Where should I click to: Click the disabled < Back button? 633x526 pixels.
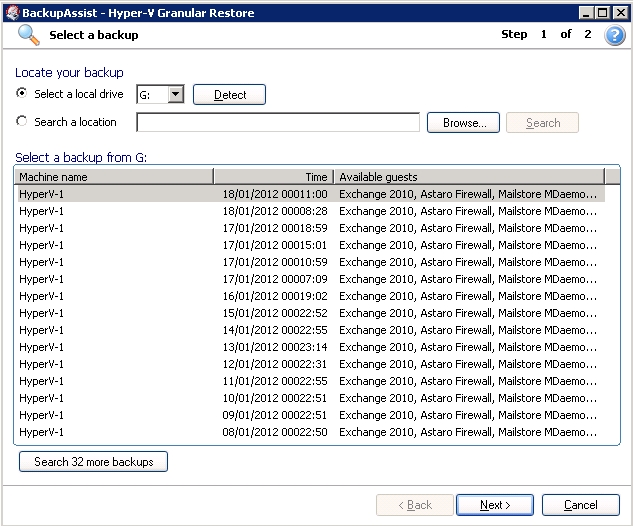(x=415, y=505)
